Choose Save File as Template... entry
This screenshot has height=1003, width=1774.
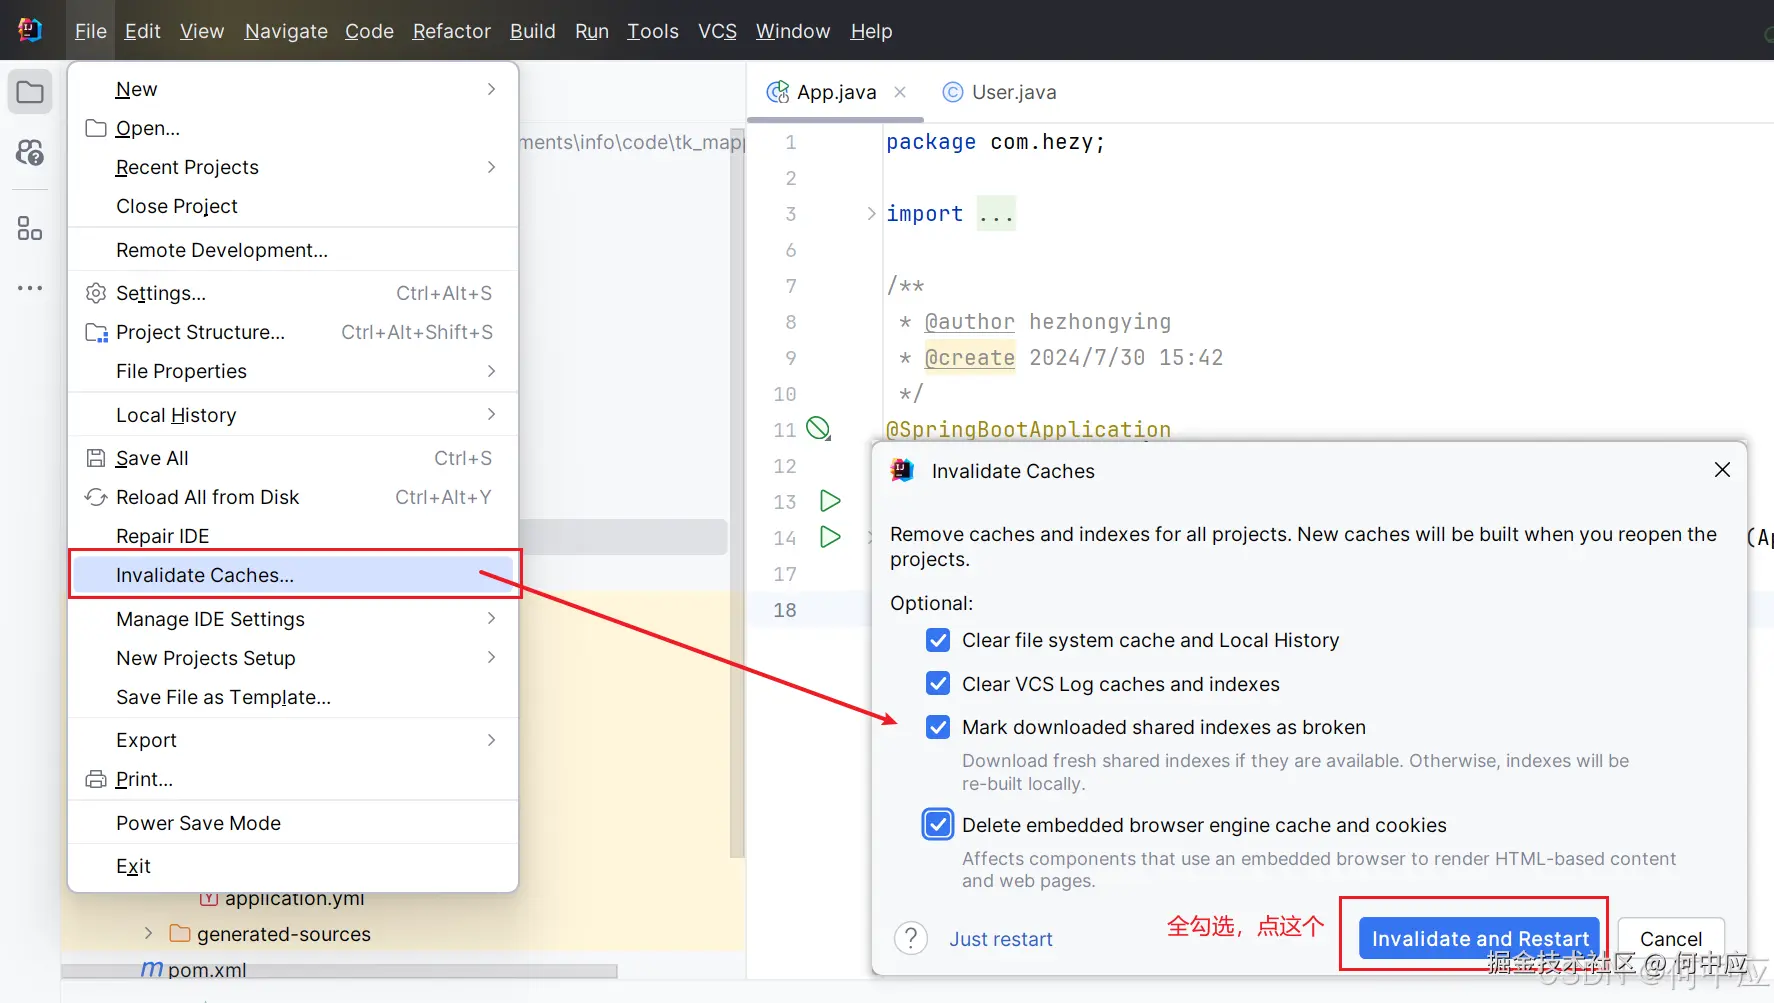point(293,697)
